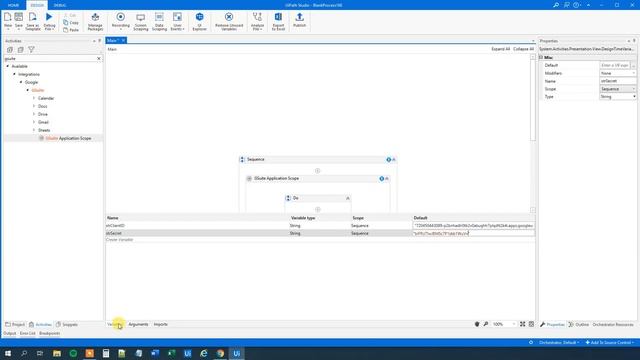Click the pan hand tool icon

click(x=477, y=324)
